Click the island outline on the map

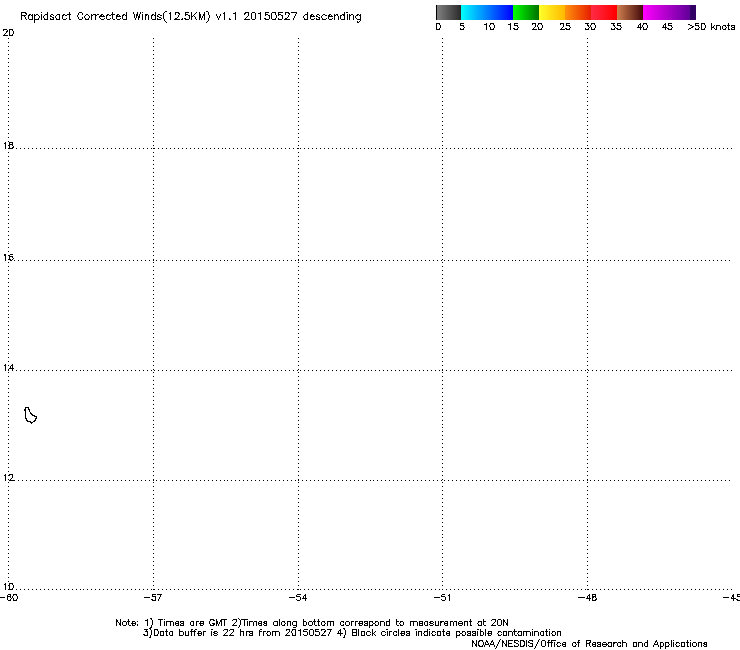coord(30,415)
